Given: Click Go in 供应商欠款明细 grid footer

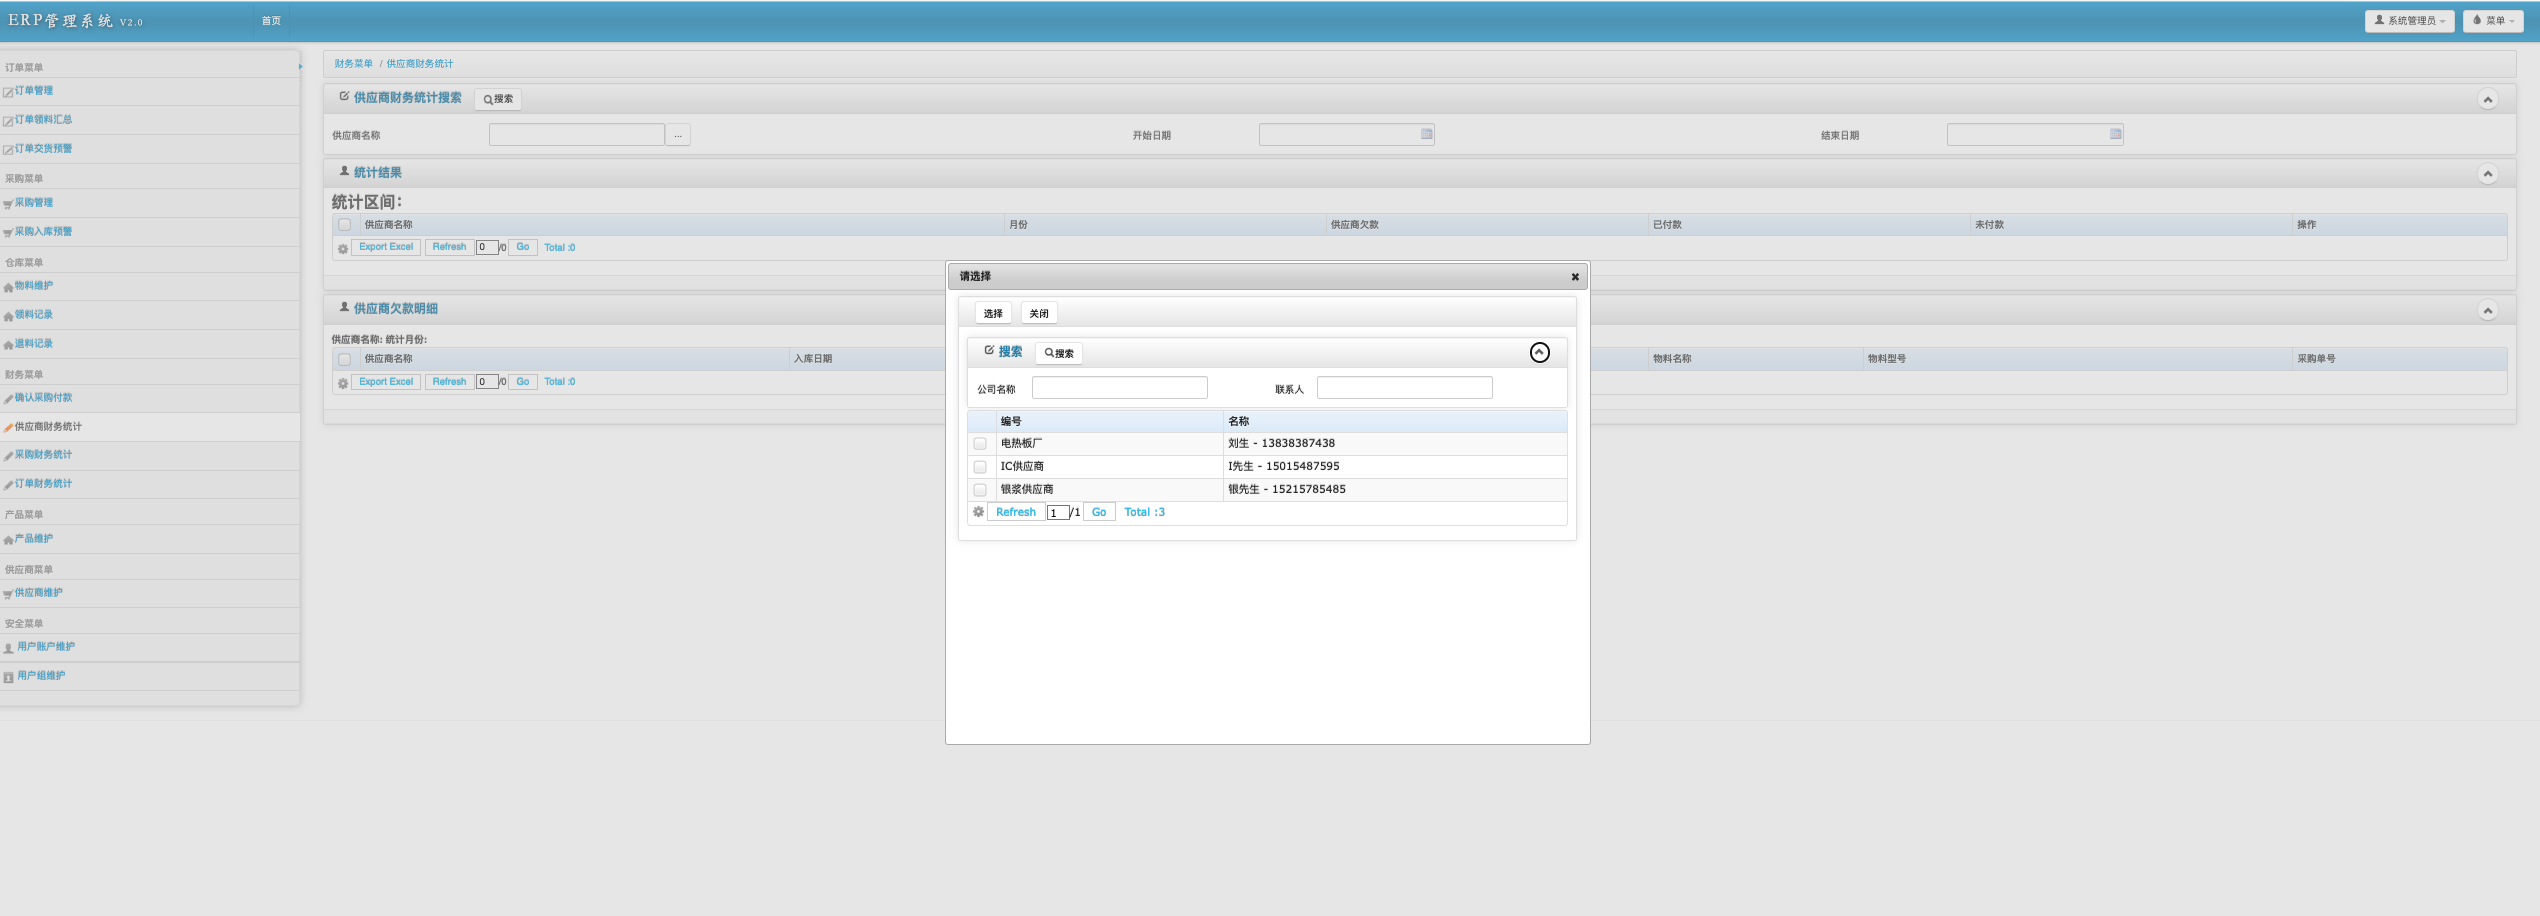Looking at the screenshot, I should pos(523,382).
